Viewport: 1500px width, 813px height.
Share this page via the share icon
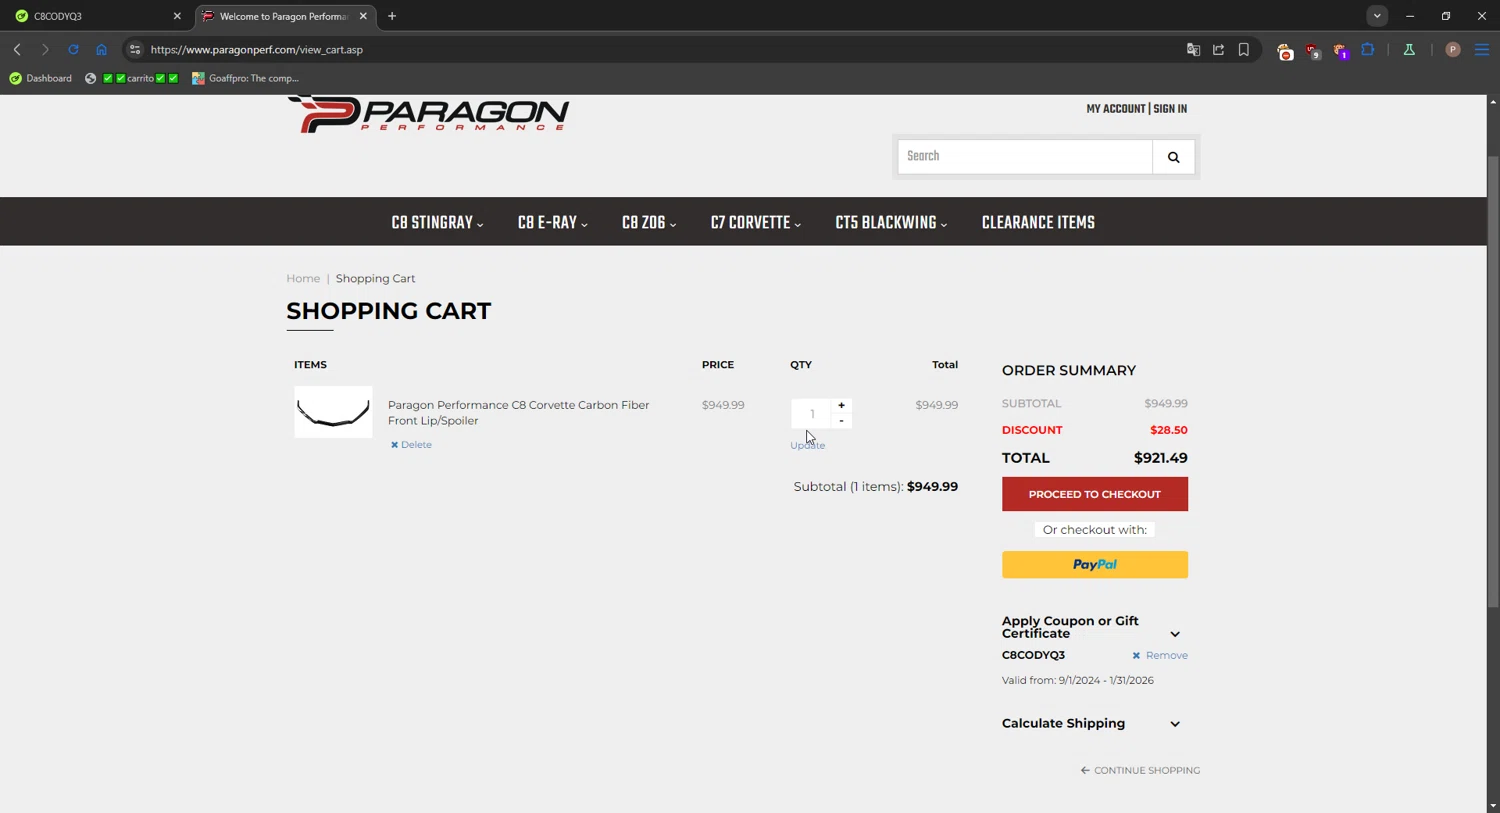[x=1218, y=49]
